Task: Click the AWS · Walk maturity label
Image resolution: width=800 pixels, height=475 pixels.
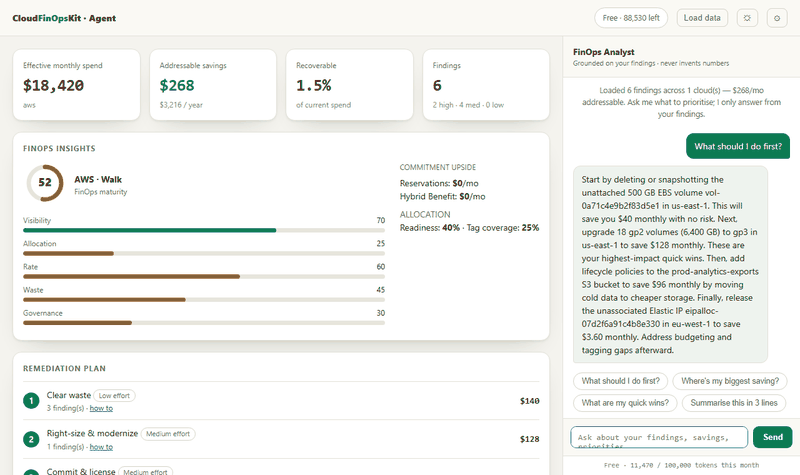Action: click(x=98, y=180)
